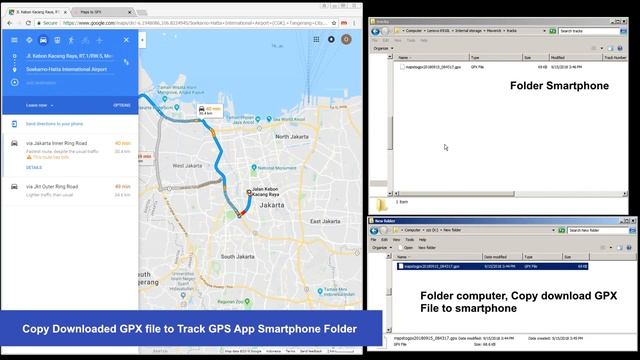Click Send directions to your phone

[x=54, y=124]
